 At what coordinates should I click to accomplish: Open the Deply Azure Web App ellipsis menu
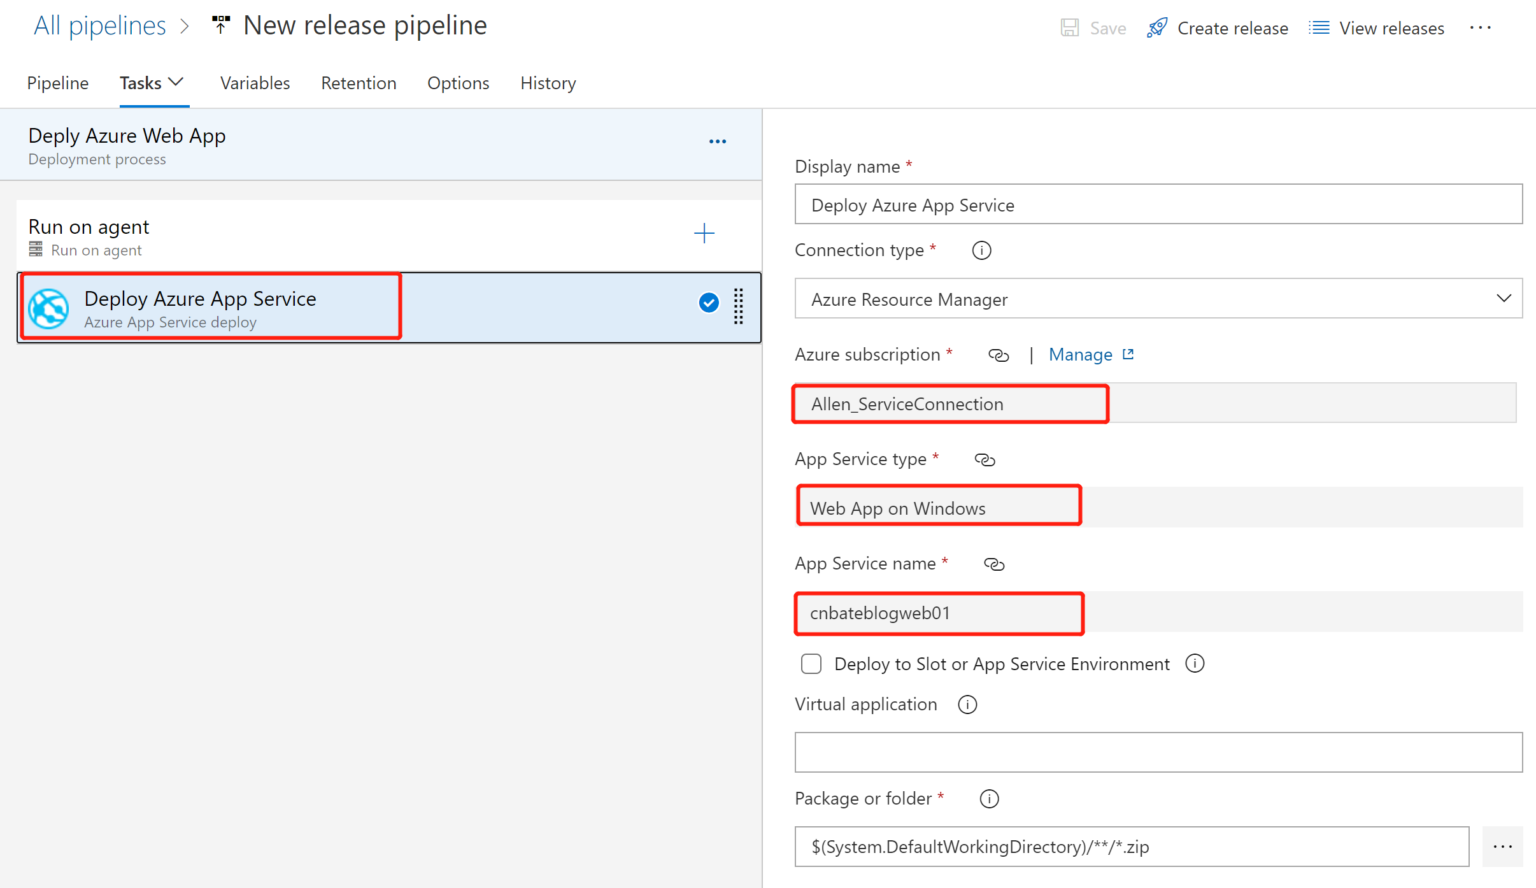(x=718, y=142)
